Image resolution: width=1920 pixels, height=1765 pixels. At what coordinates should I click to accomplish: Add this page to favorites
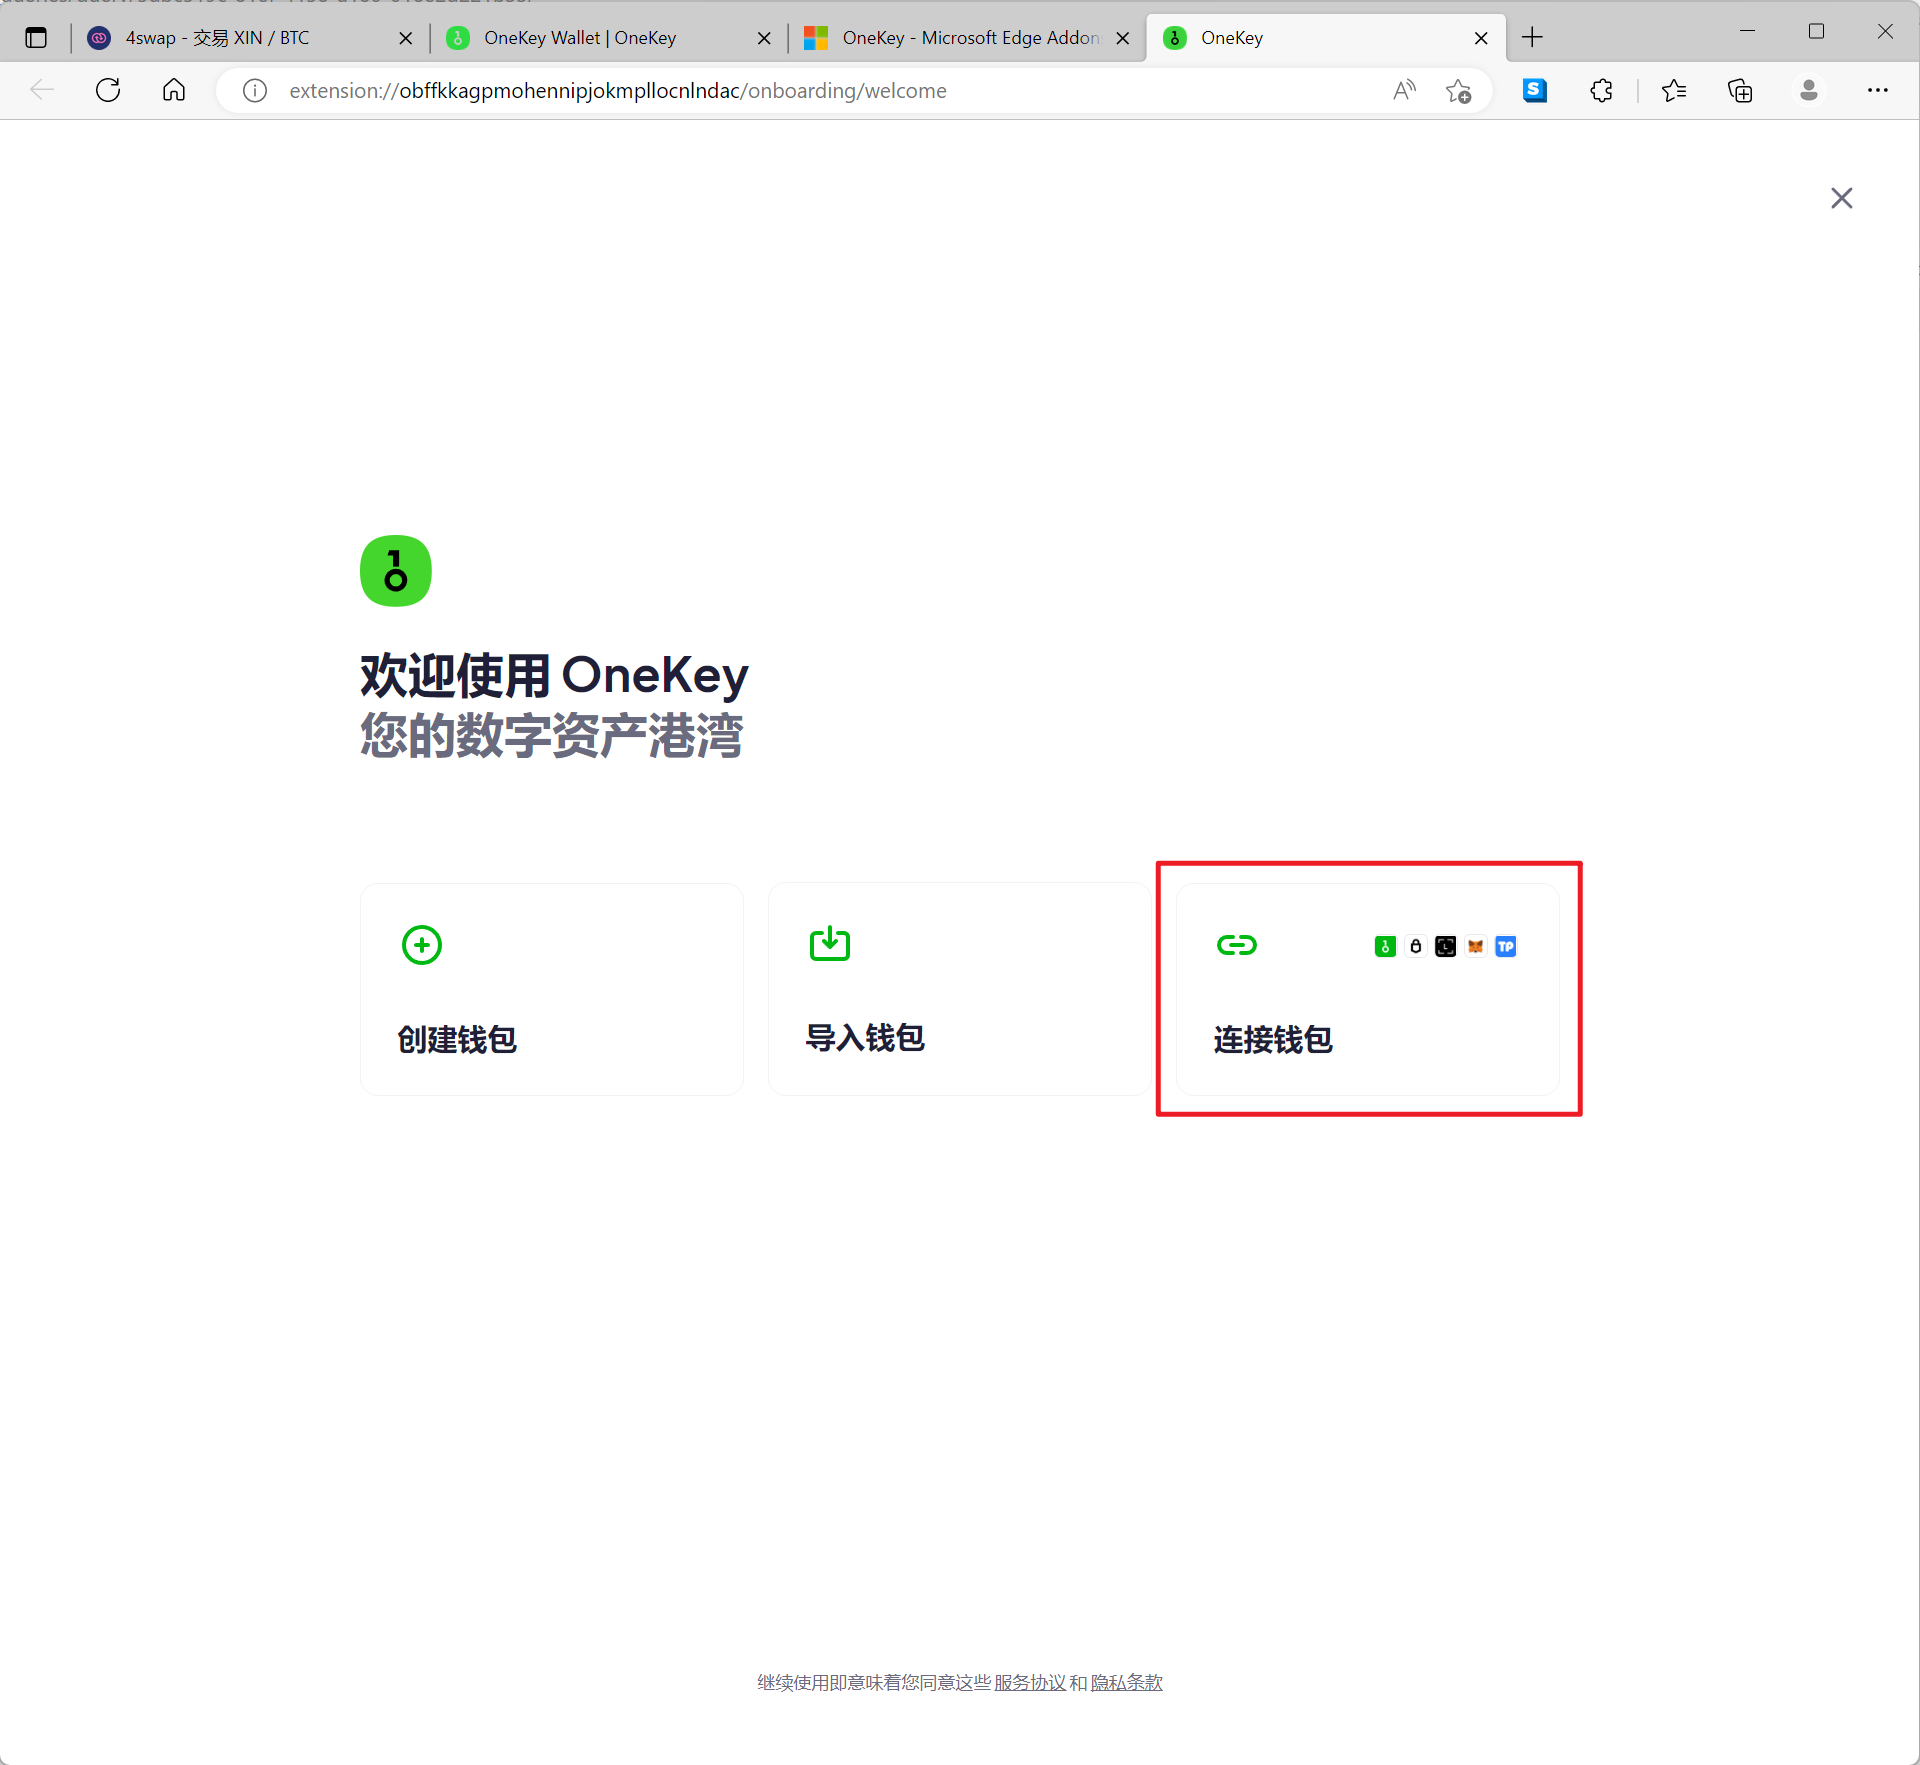1458,91
